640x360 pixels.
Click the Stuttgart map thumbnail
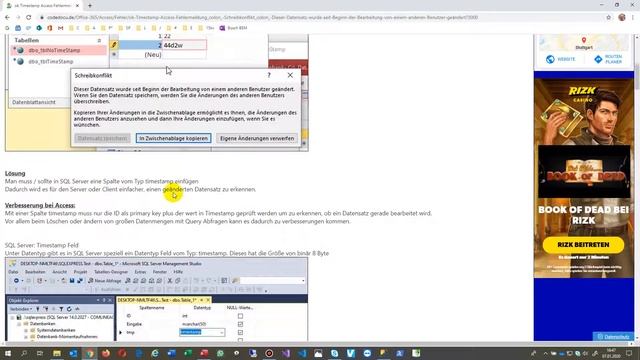pos(584,42)
